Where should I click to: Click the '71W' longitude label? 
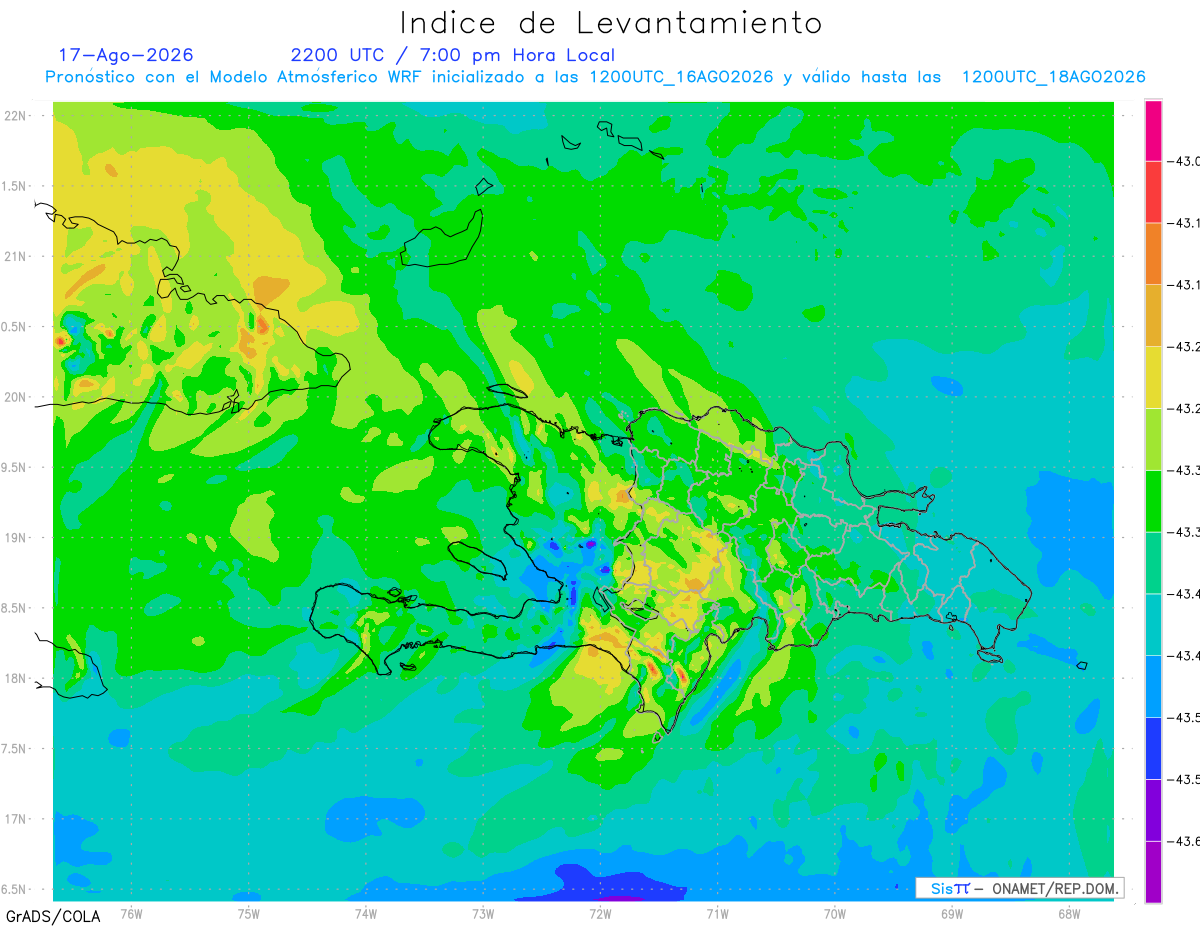pyautogui.click(x=717, y=914)
